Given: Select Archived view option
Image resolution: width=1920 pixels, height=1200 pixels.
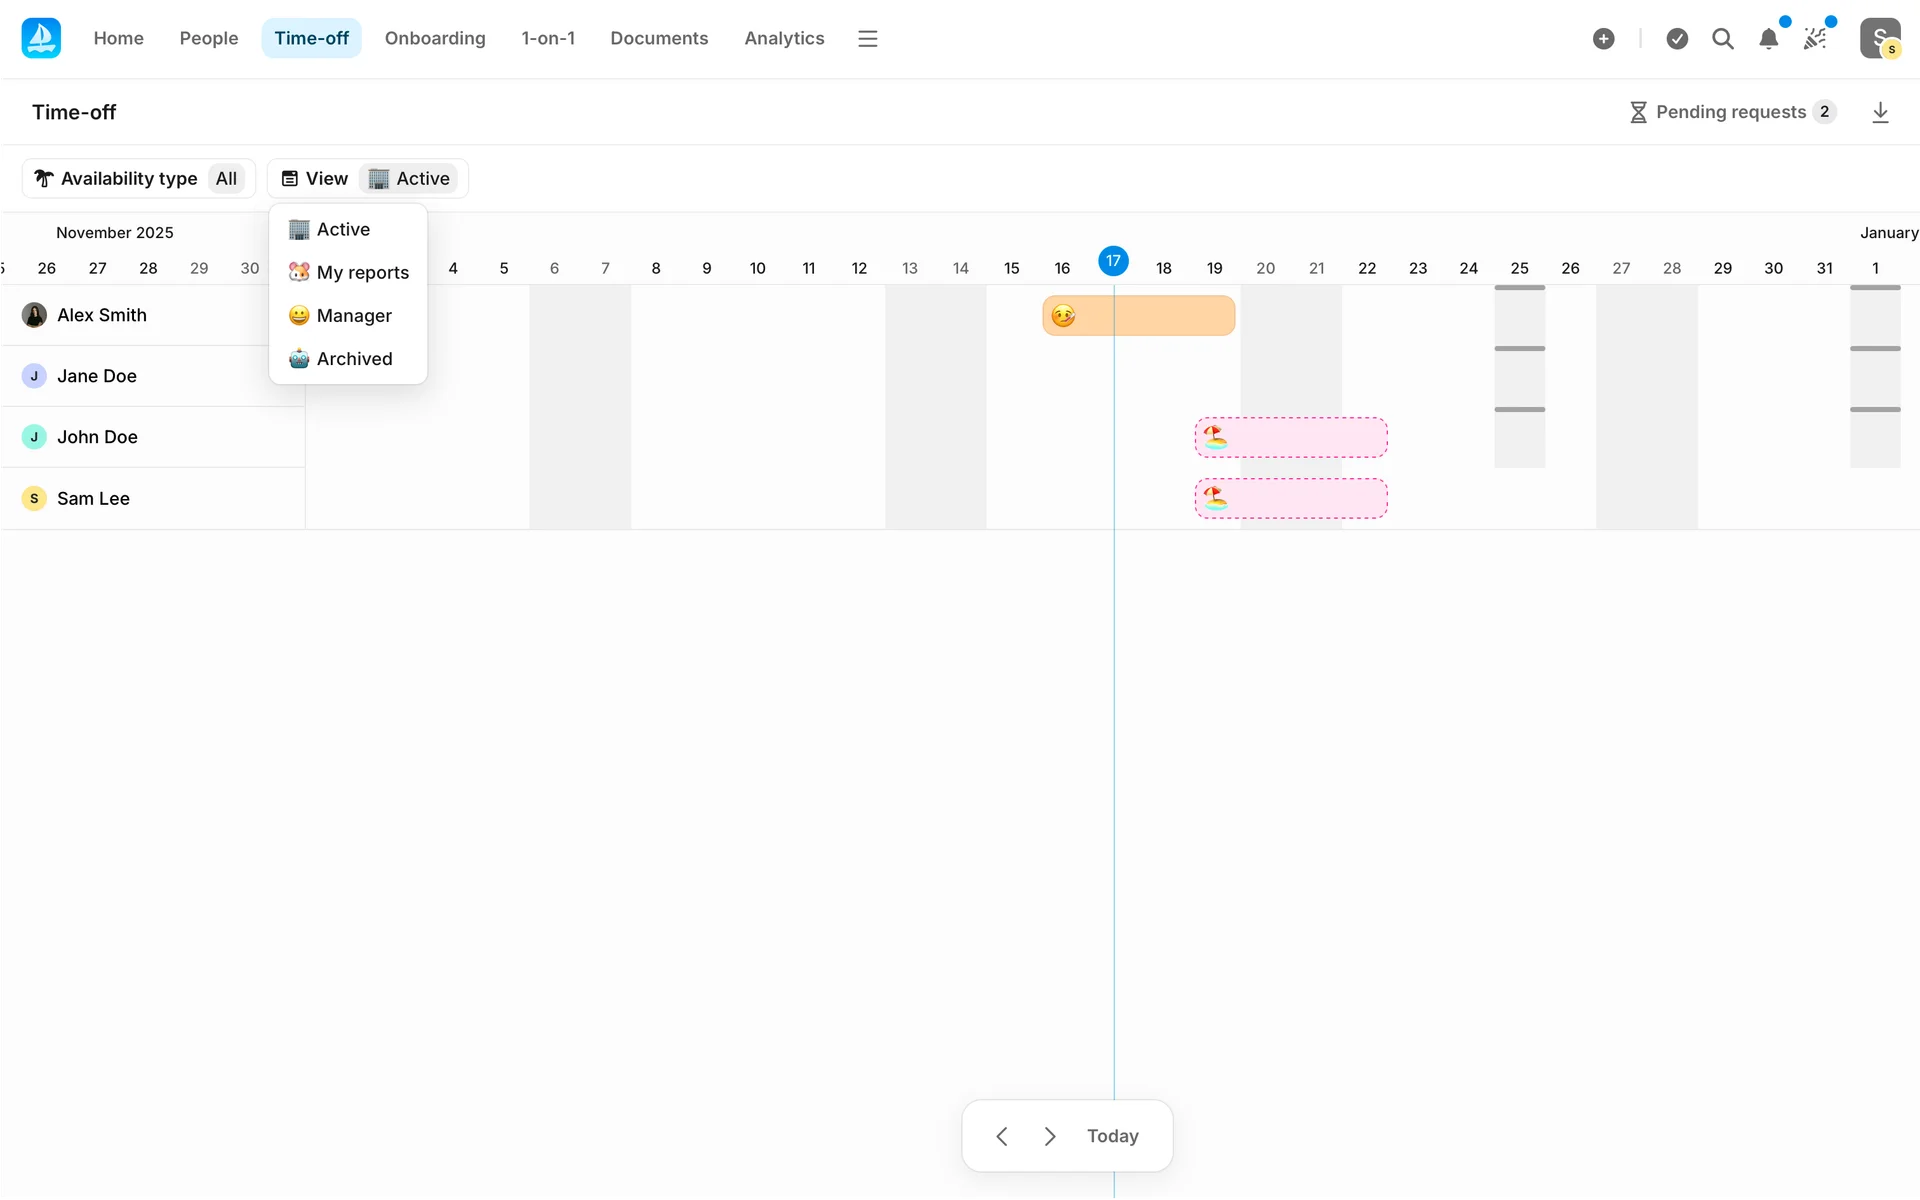Looking at the screenshot, I should 341,358.
